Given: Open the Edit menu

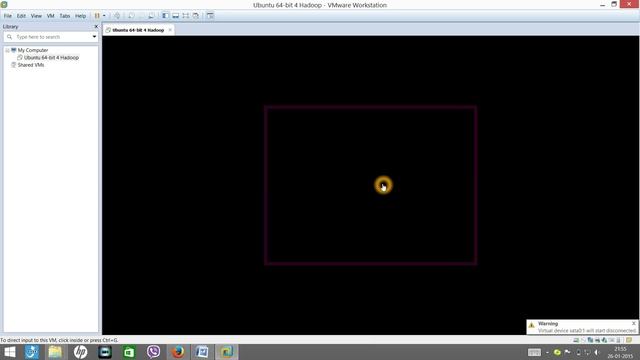Looking at the screenshot, I should 21,16.
